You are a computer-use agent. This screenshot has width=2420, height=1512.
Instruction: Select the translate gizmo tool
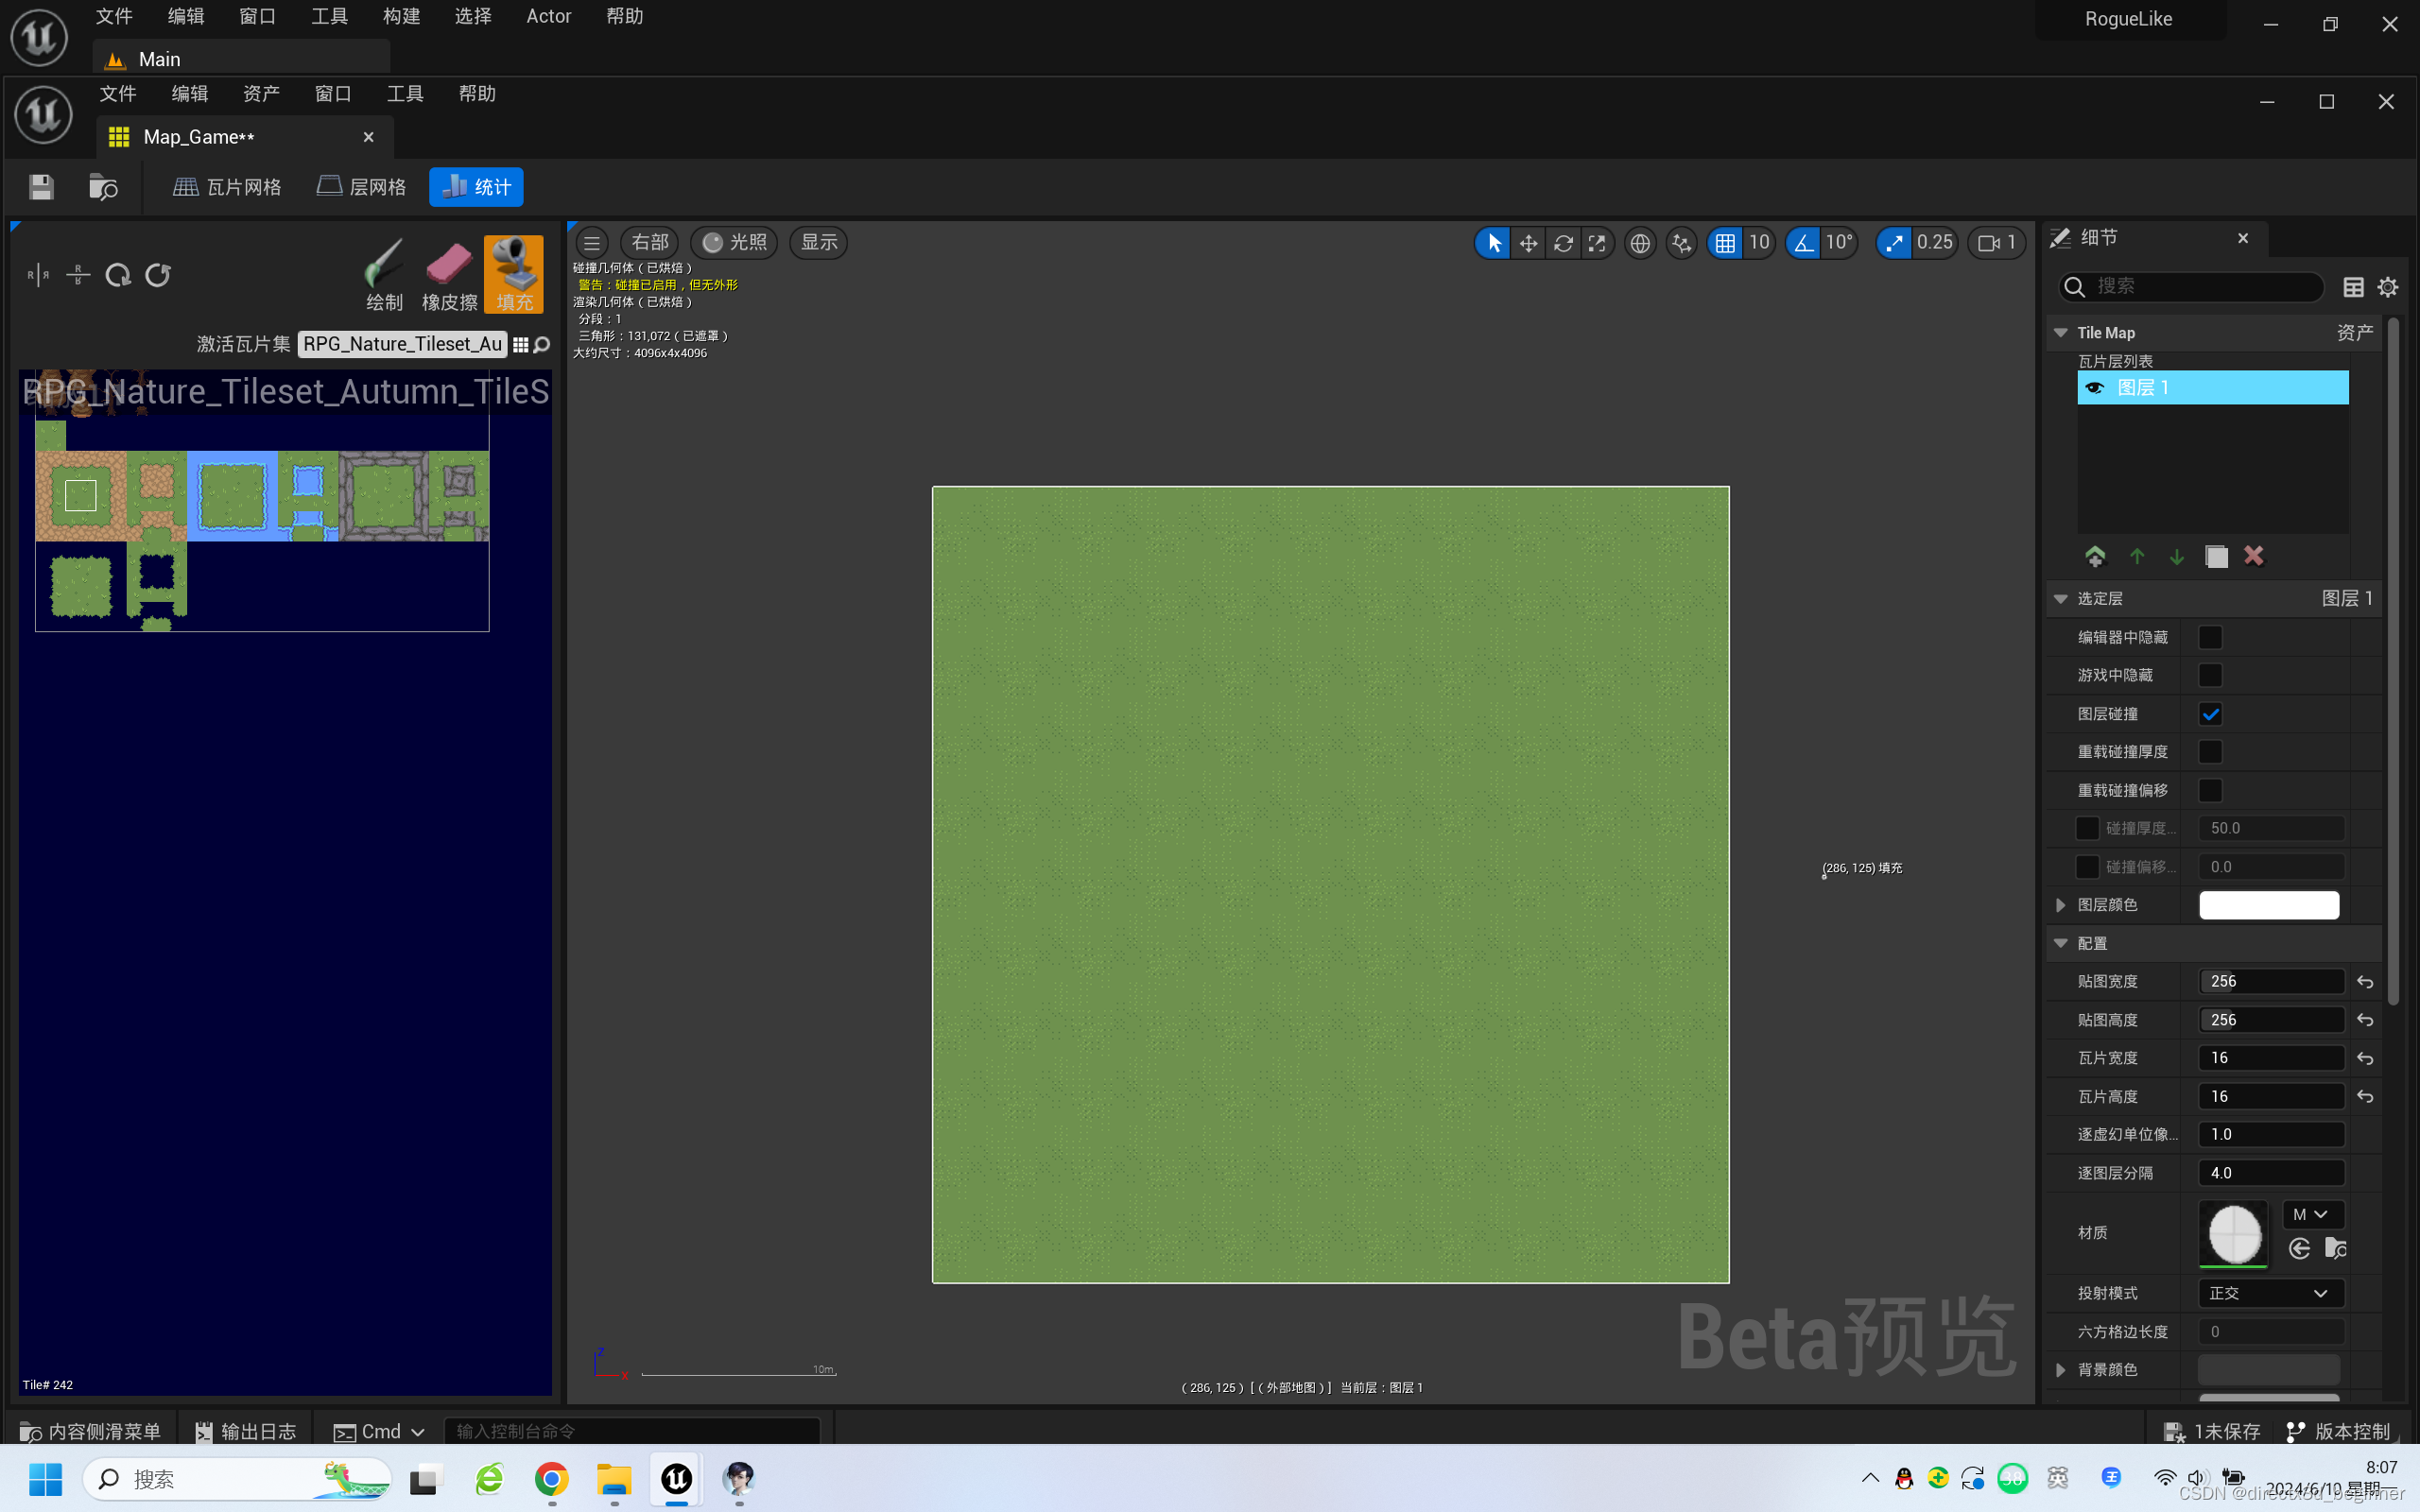pyautogui.click(x=1528, y=243)
